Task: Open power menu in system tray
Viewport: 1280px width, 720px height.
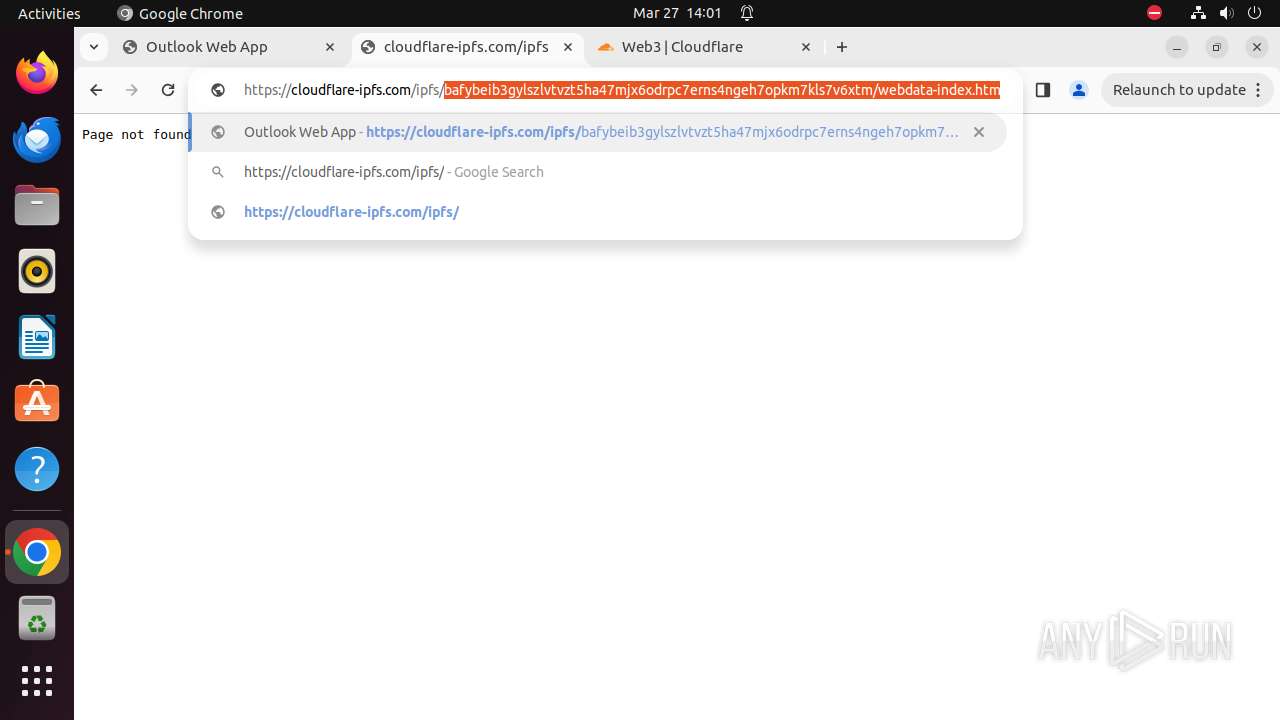Action: (1255, 13)
